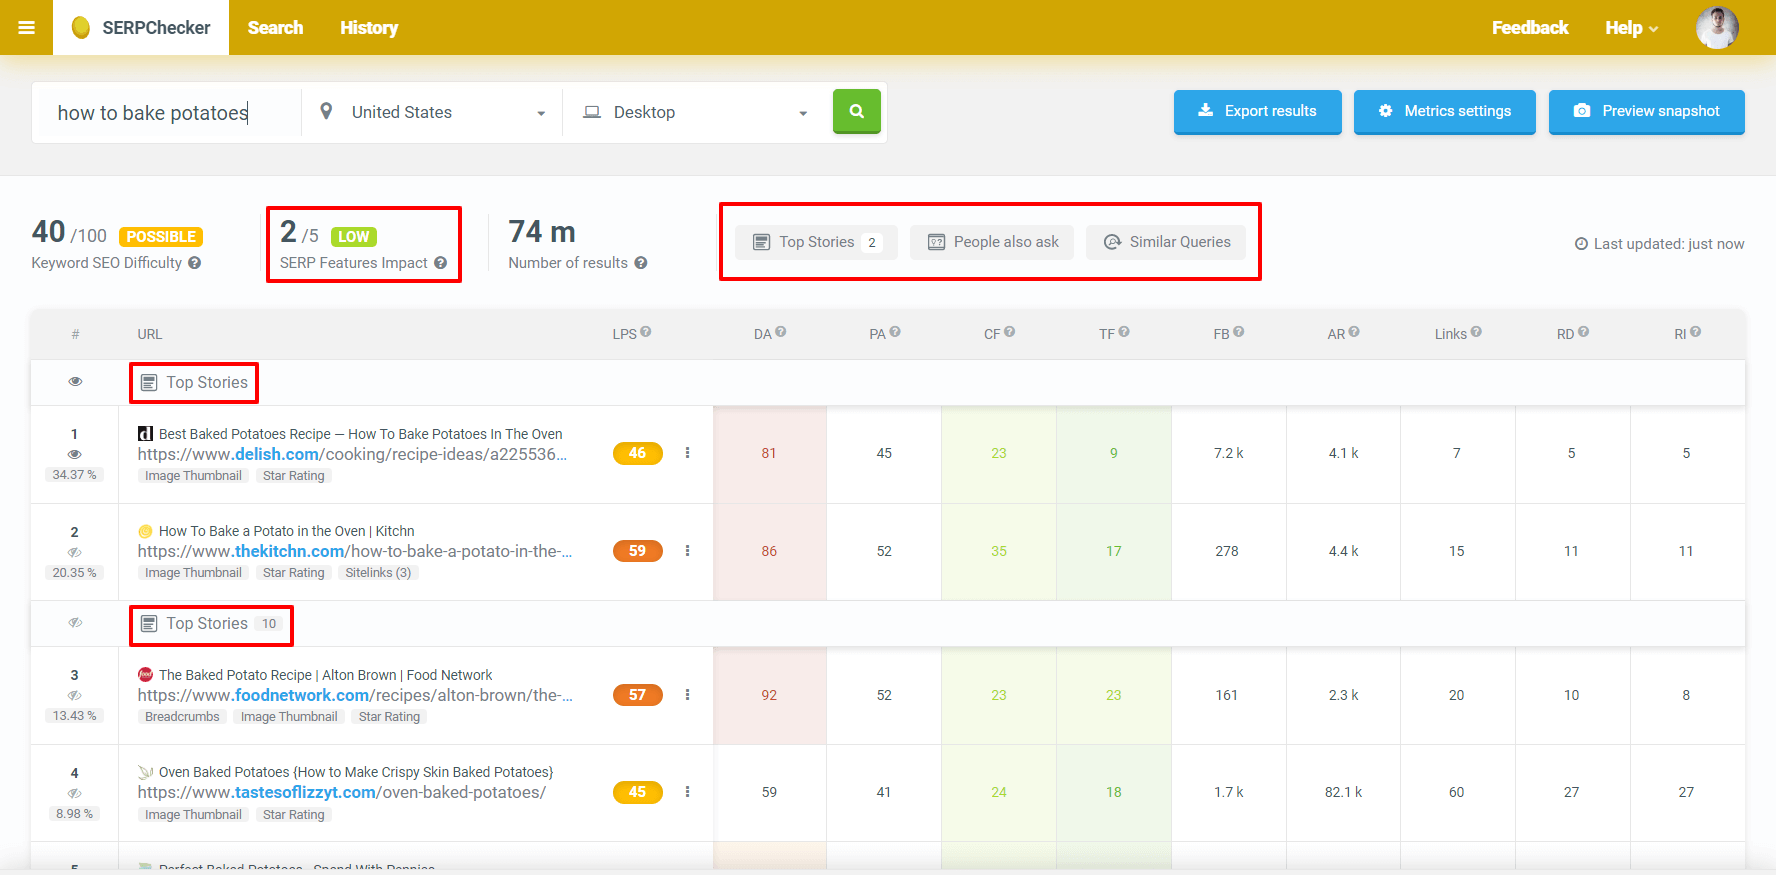Open the three-dot menu for delish.com row
The width and height of the screenshot is (1776, 875).
coord(687,453)
